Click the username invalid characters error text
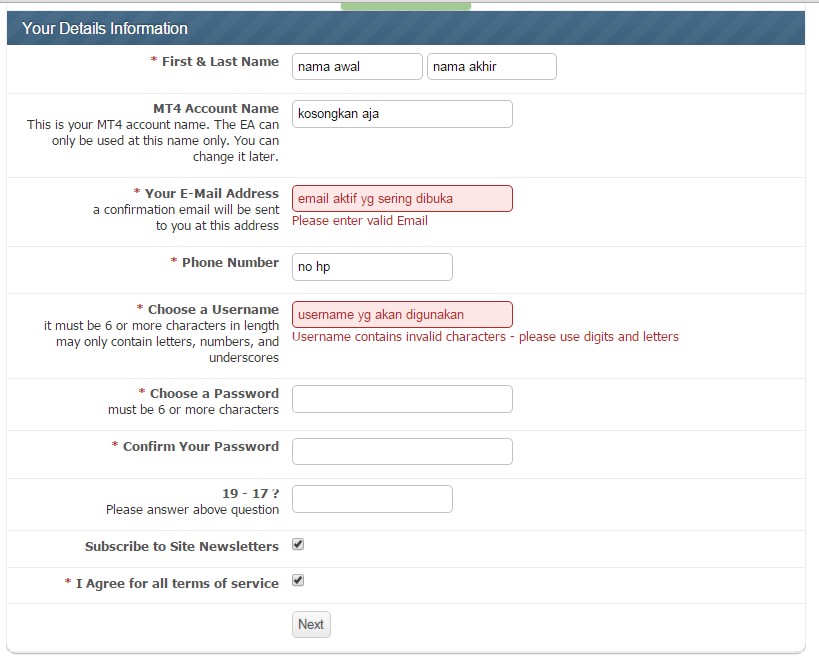 485,337
